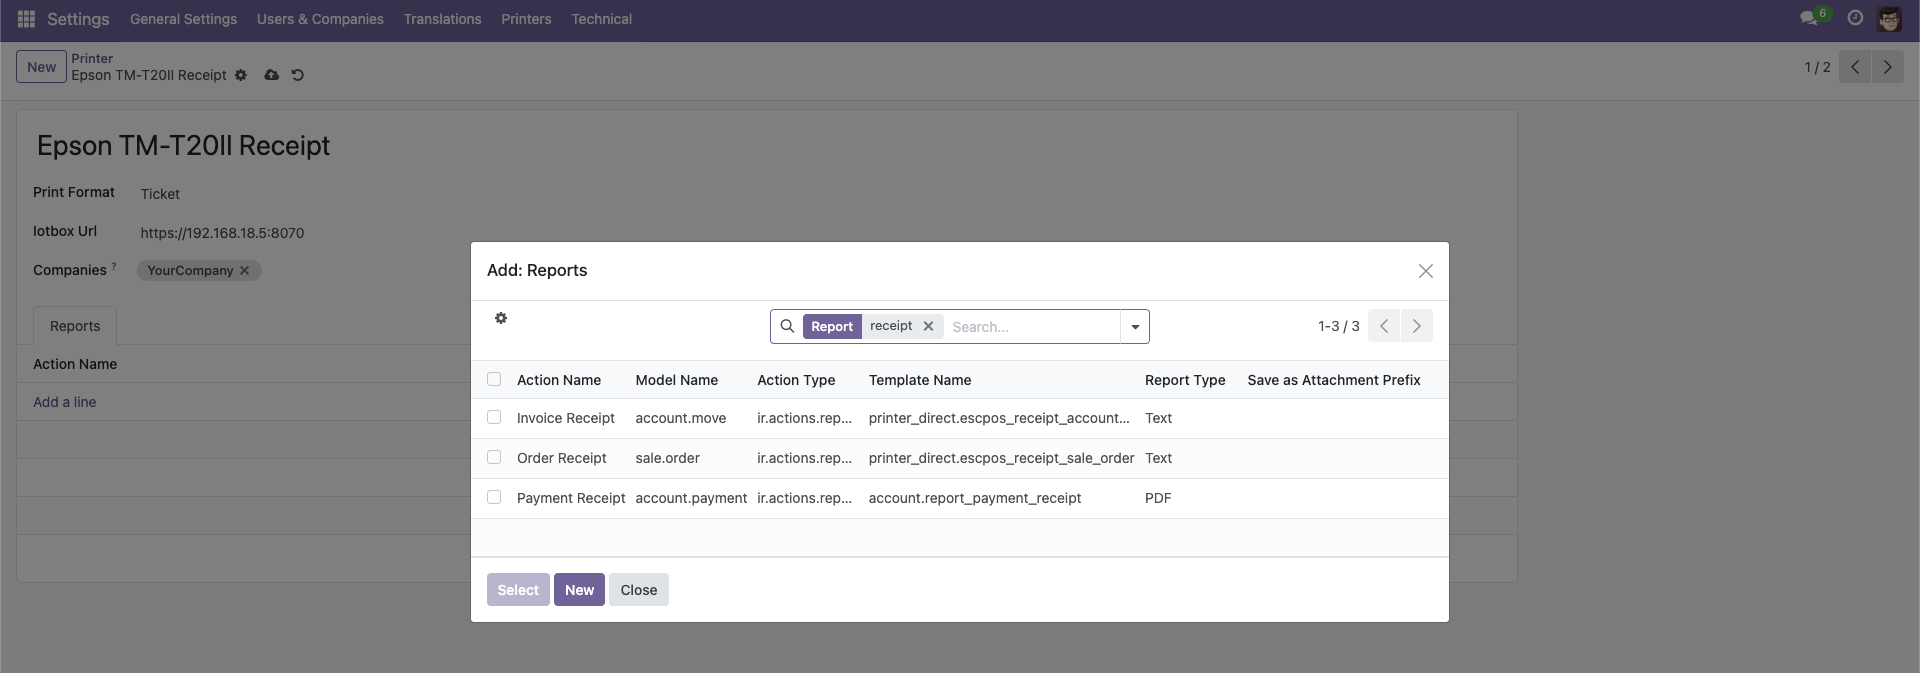Click the Close button in dialog
The image size is (1920, 673).
coord(639,590)
